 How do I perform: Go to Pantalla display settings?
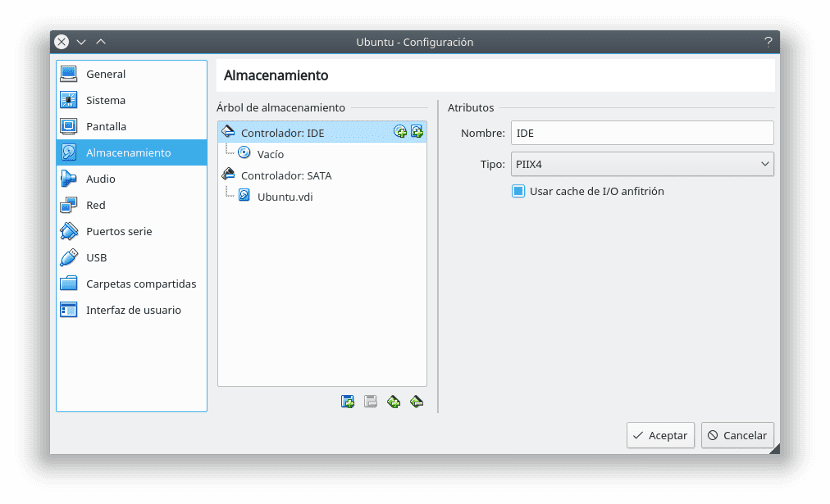[106, 127]
